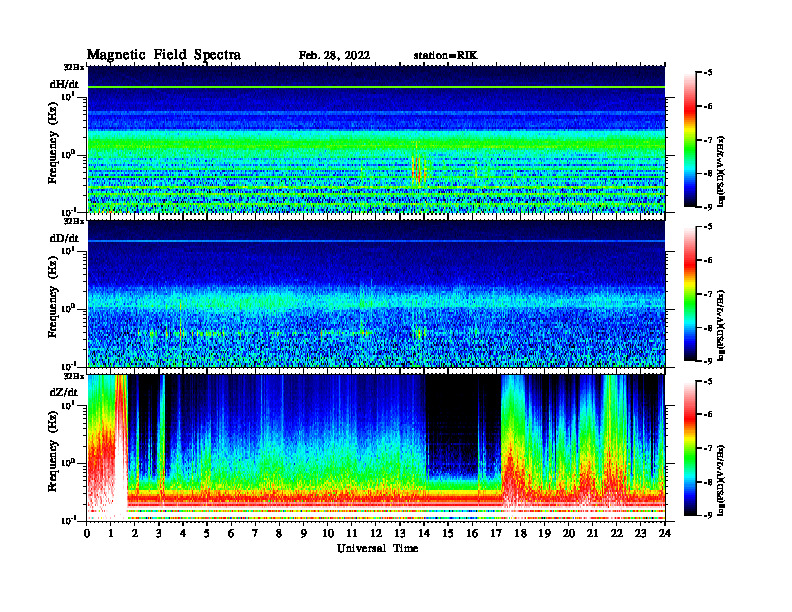Click hour 4 on the Universal Time axis
Image resolution: width=792 pixels, height=612 pixels.
pos(183,534)
